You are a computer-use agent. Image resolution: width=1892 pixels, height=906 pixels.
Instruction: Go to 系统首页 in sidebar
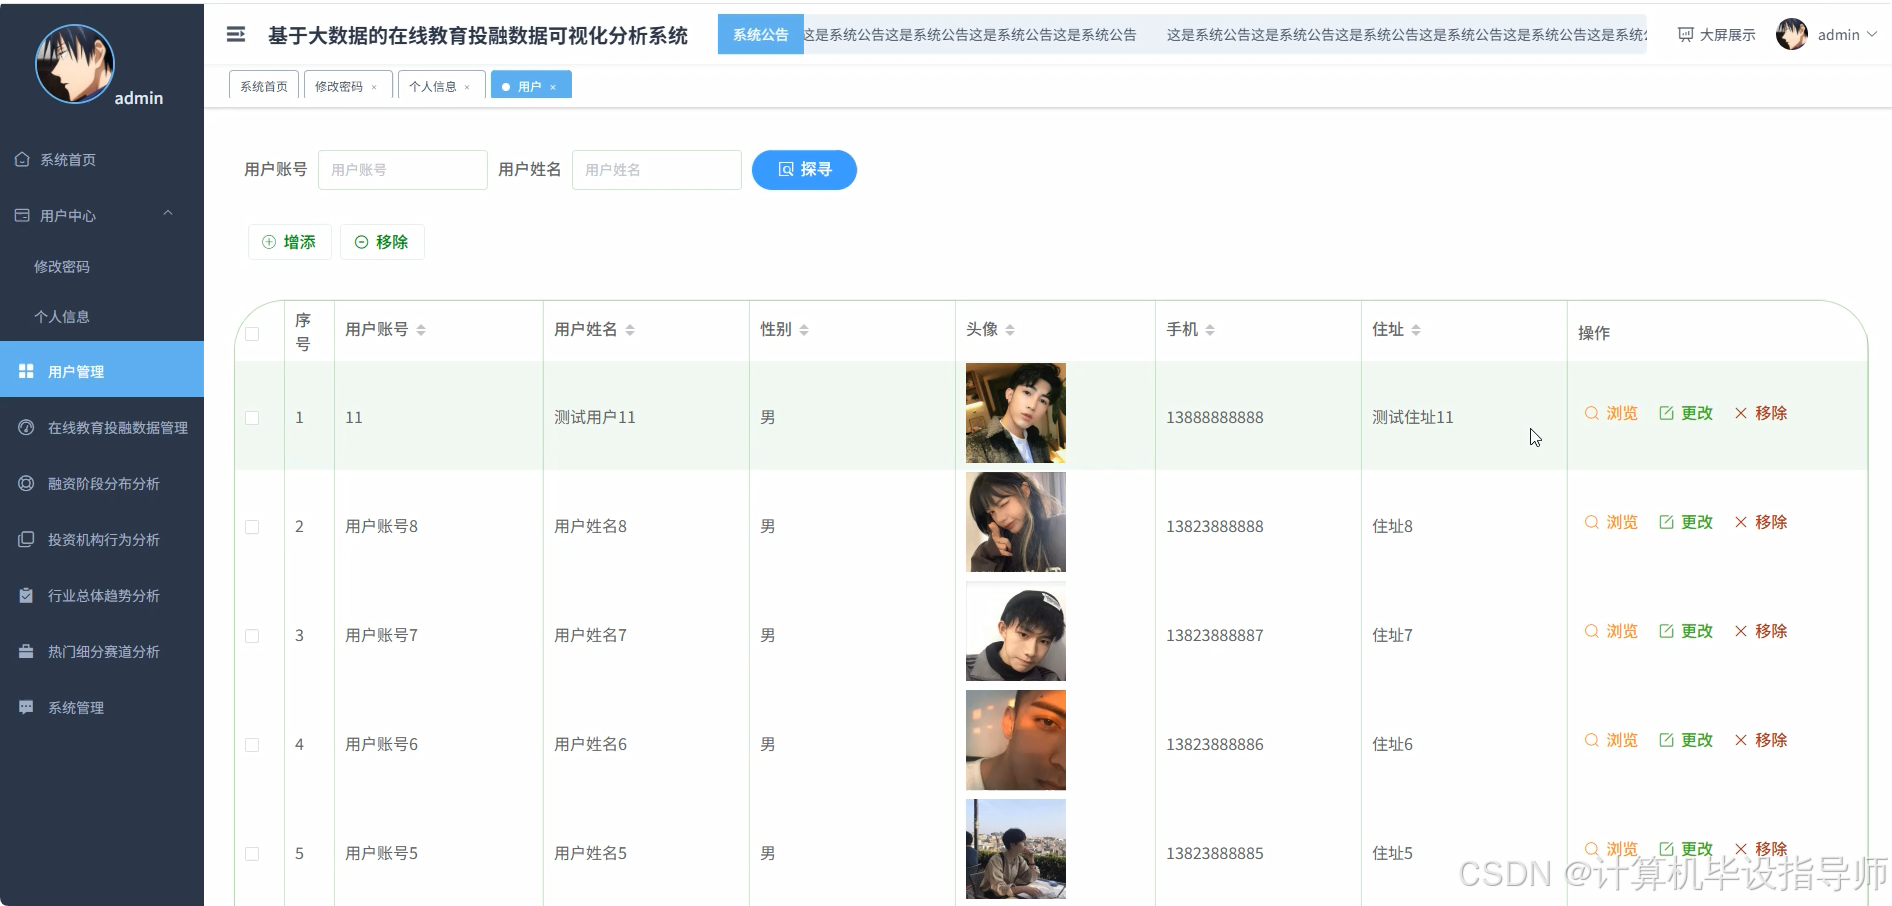[102, 160]
